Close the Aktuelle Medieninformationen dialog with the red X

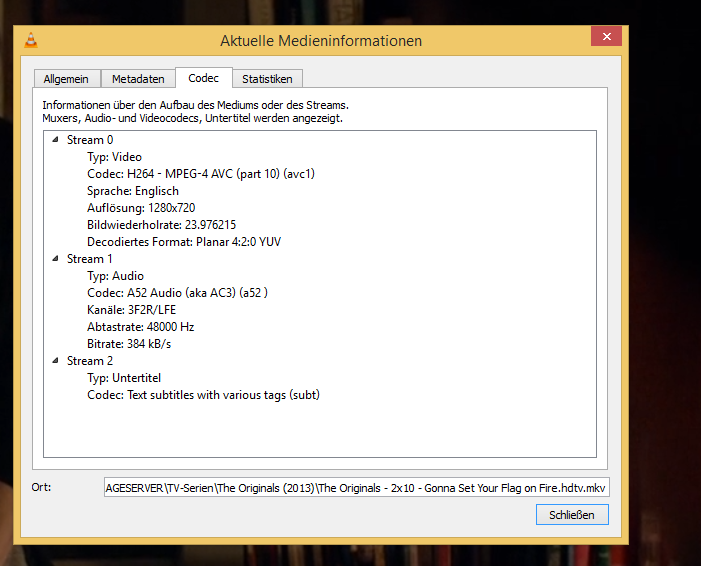pyautogui.click(x=606, y=36)
